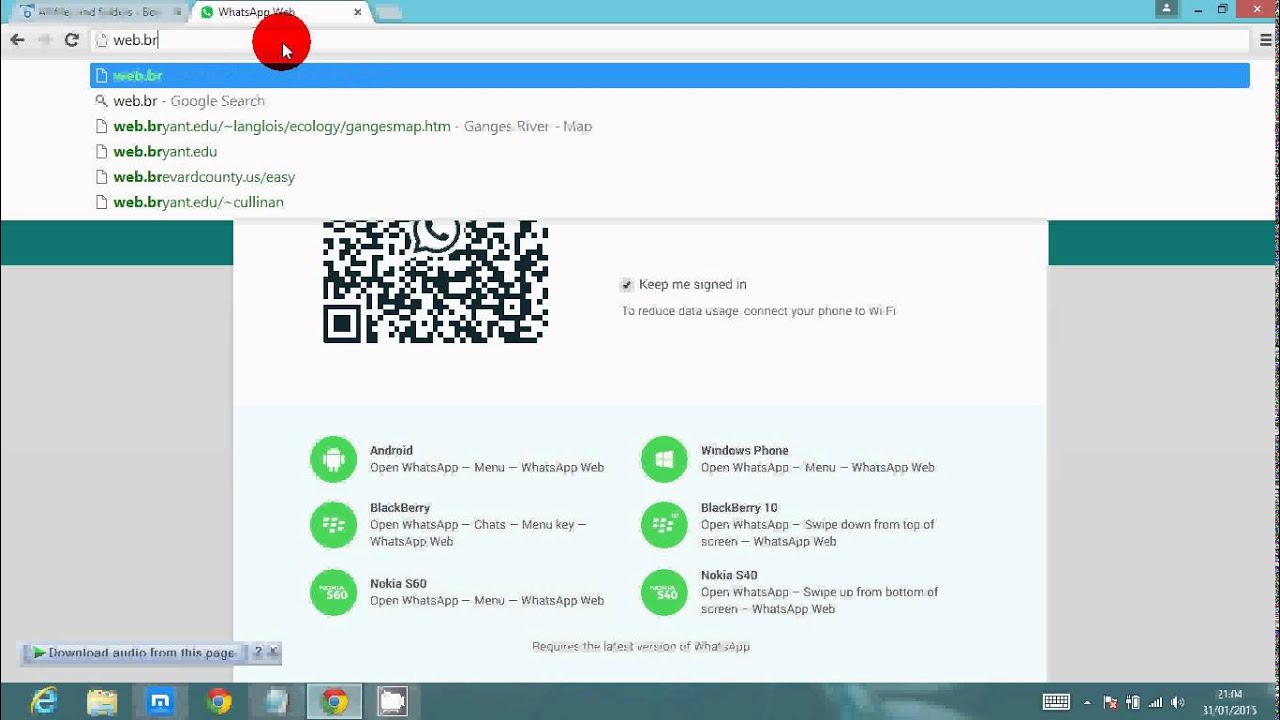Viewport: 1280px width, 720px height.
Task: Click the BlackBerry 10 heading text
Action: point(739,508)
